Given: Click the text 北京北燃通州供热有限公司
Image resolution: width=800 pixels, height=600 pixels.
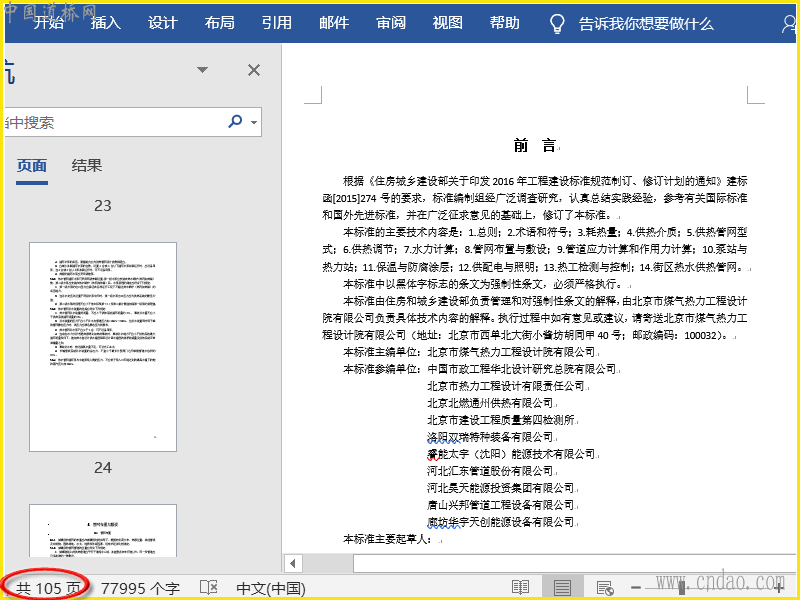Looking at the screenshot, I should pyautogui.click(x=490, y=403).
